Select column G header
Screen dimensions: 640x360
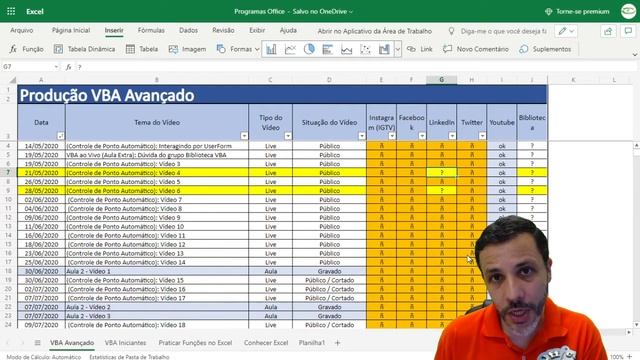point(442,80)
